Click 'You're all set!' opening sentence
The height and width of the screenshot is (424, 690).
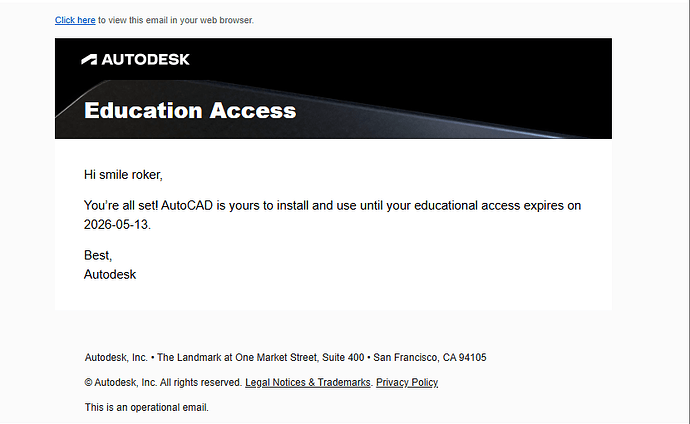pos(121,206)
